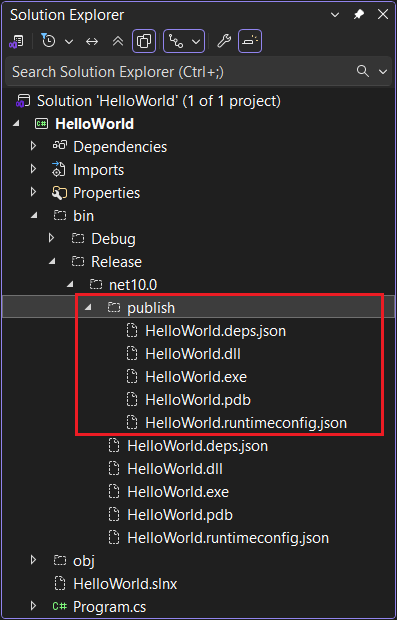Click the publish folder icon
The height and width of the screenshot is (620, 397).
[x=113, y=307]
